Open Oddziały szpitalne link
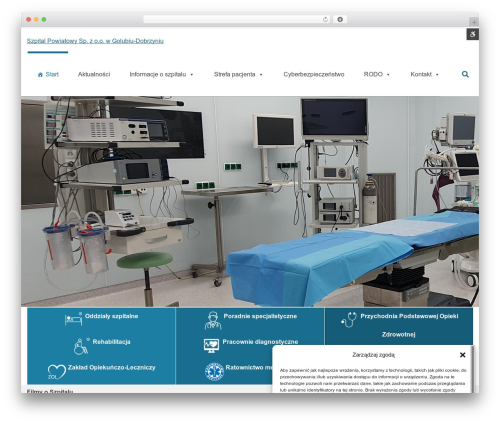The image size is (500, 423). pos(111,316)
